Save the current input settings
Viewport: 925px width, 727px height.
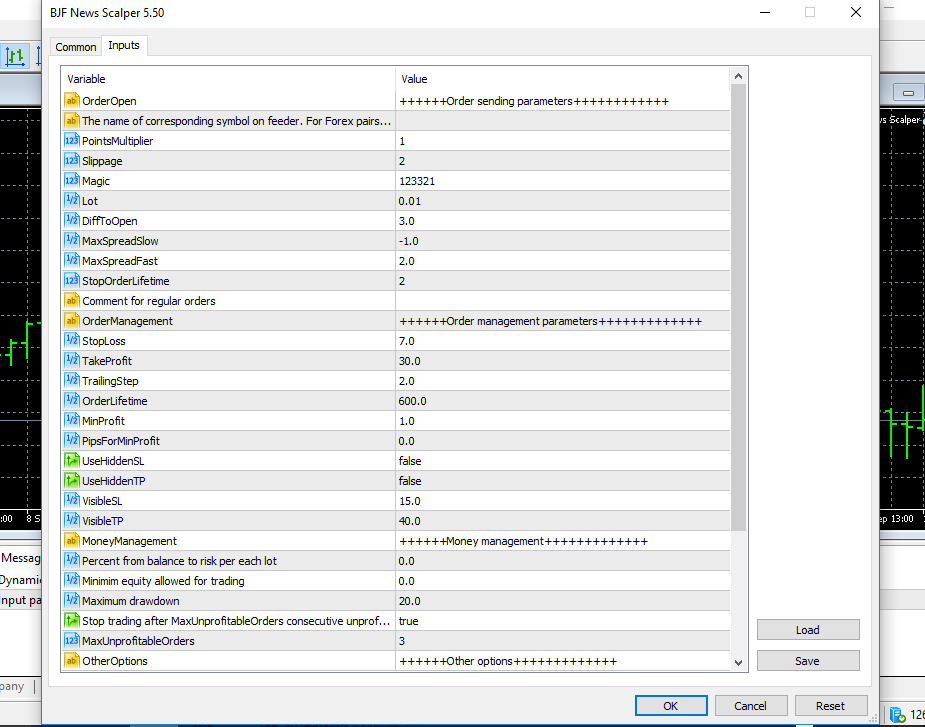click(x=808, y=661)
